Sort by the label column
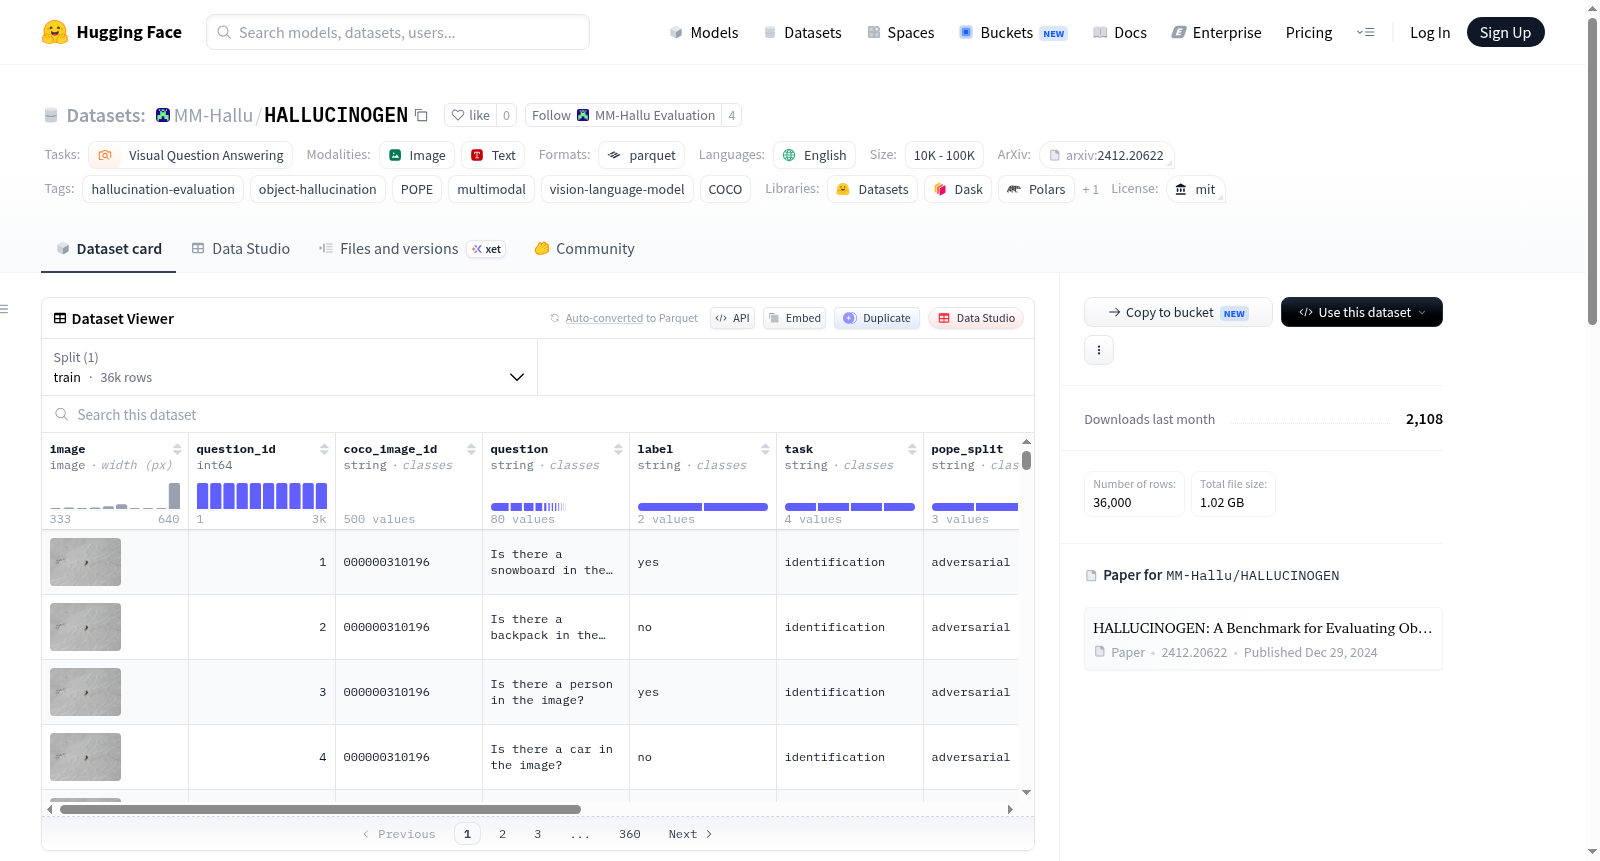The width and height of the screenshot is (1600, 861). pyautogui.click(x=765, y=449)
